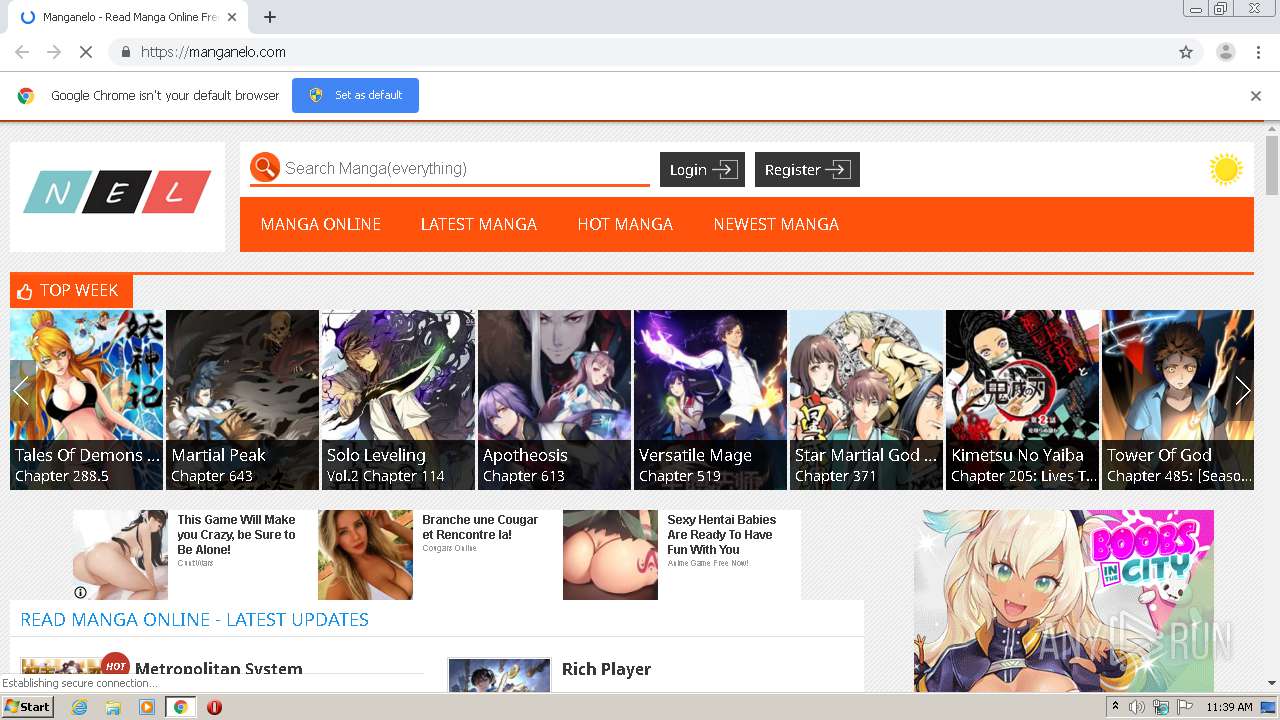Stop loading the page

85,52
